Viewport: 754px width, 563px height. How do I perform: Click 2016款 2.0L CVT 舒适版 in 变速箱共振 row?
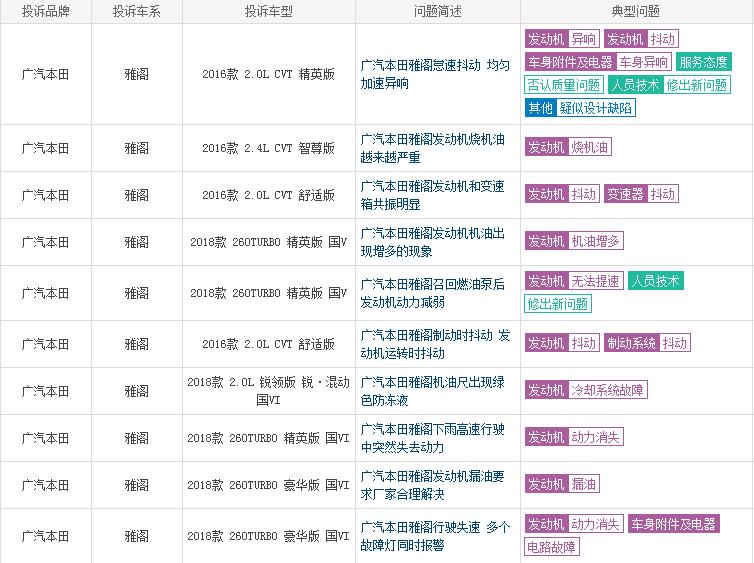point(268,195)
